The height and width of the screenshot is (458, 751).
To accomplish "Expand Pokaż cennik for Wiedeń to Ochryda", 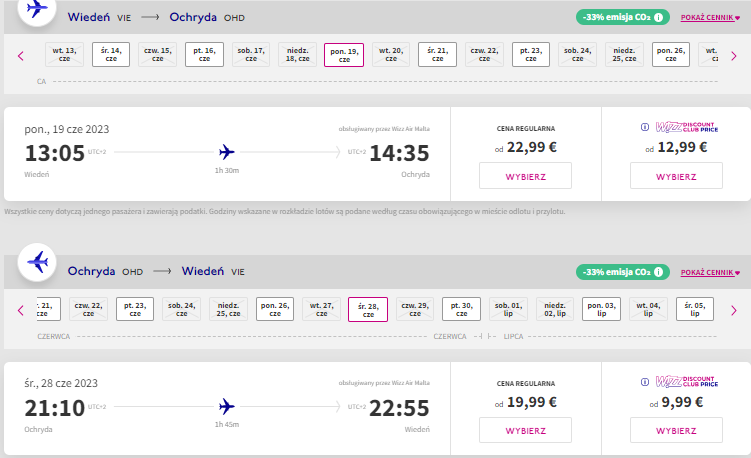I will pyautogui.click(x=710, y=18).
